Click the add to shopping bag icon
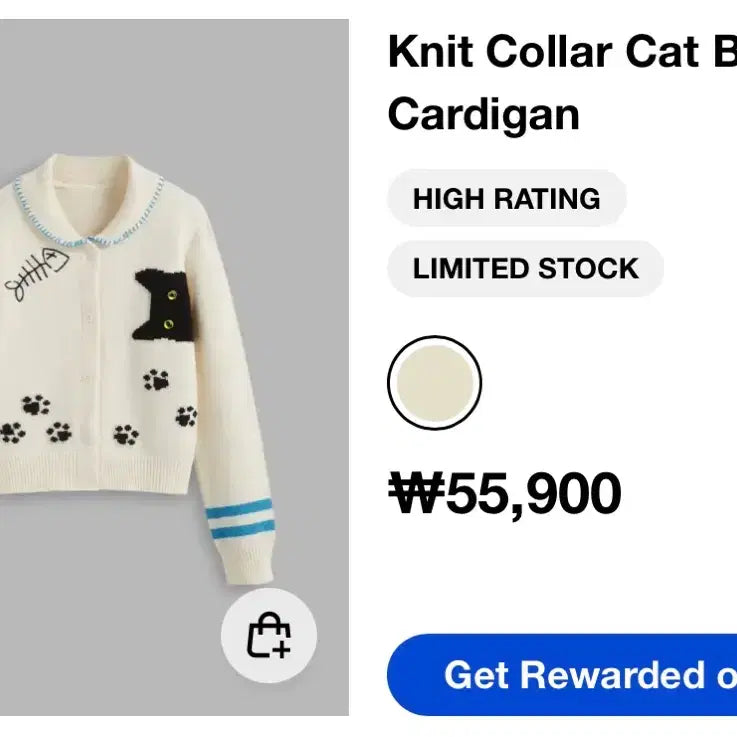The image size is (737, 737). coord(268,636)
